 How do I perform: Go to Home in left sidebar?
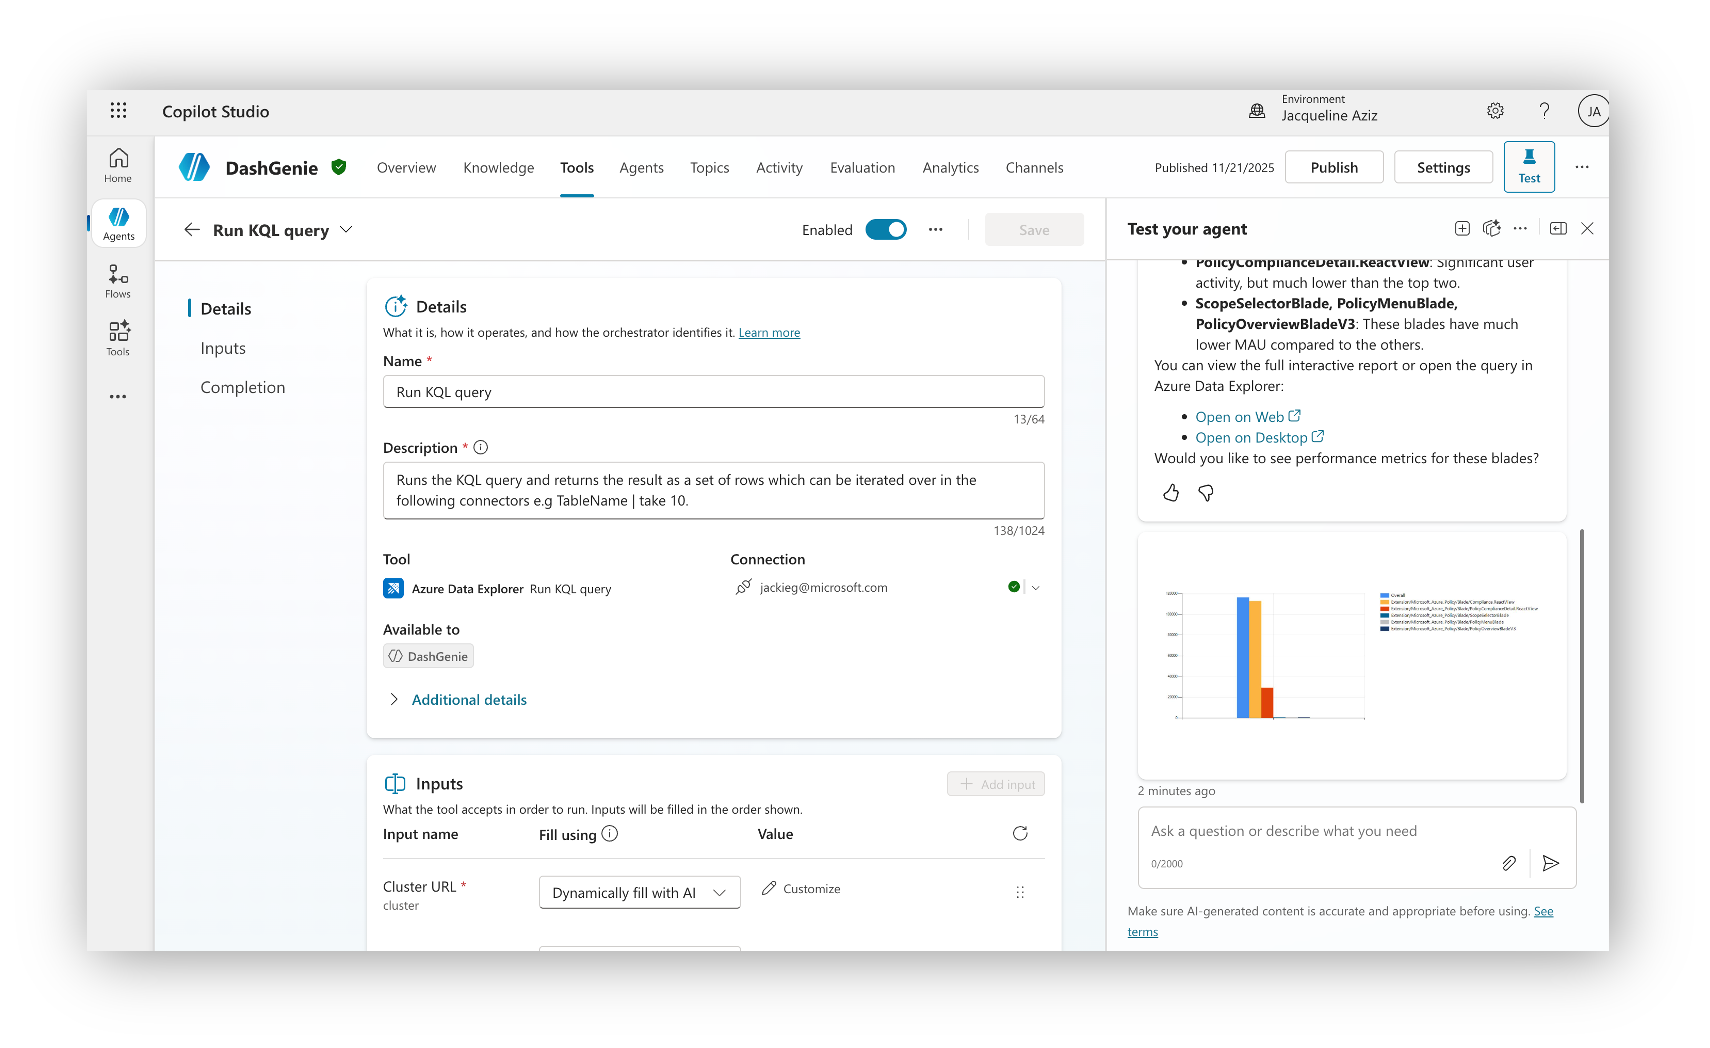coord(118,165)
